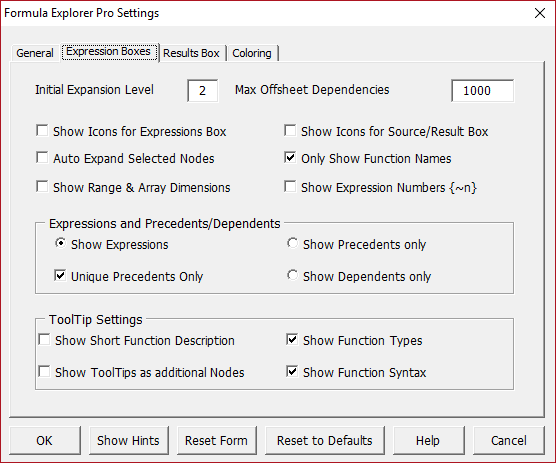Cancel the settings dialog
The height and width of the screenshot is (463, 556).
[x=509, y=441]
